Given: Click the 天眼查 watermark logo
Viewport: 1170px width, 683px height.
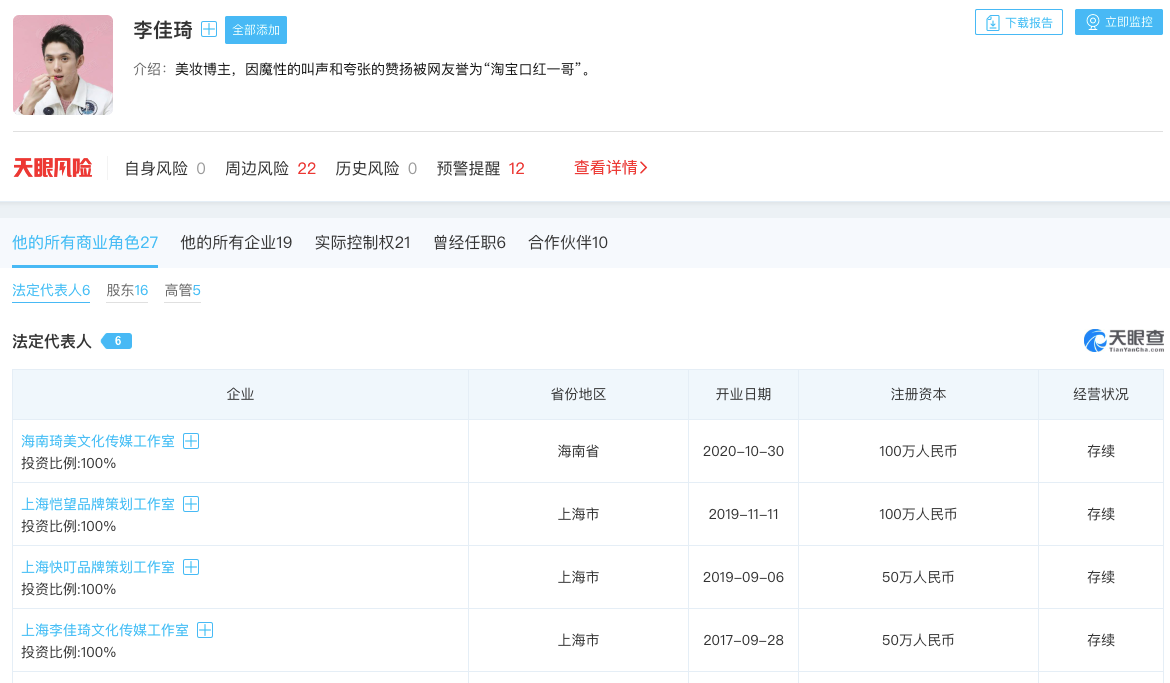Looking at the screenshot, I should pos(1124,341).
